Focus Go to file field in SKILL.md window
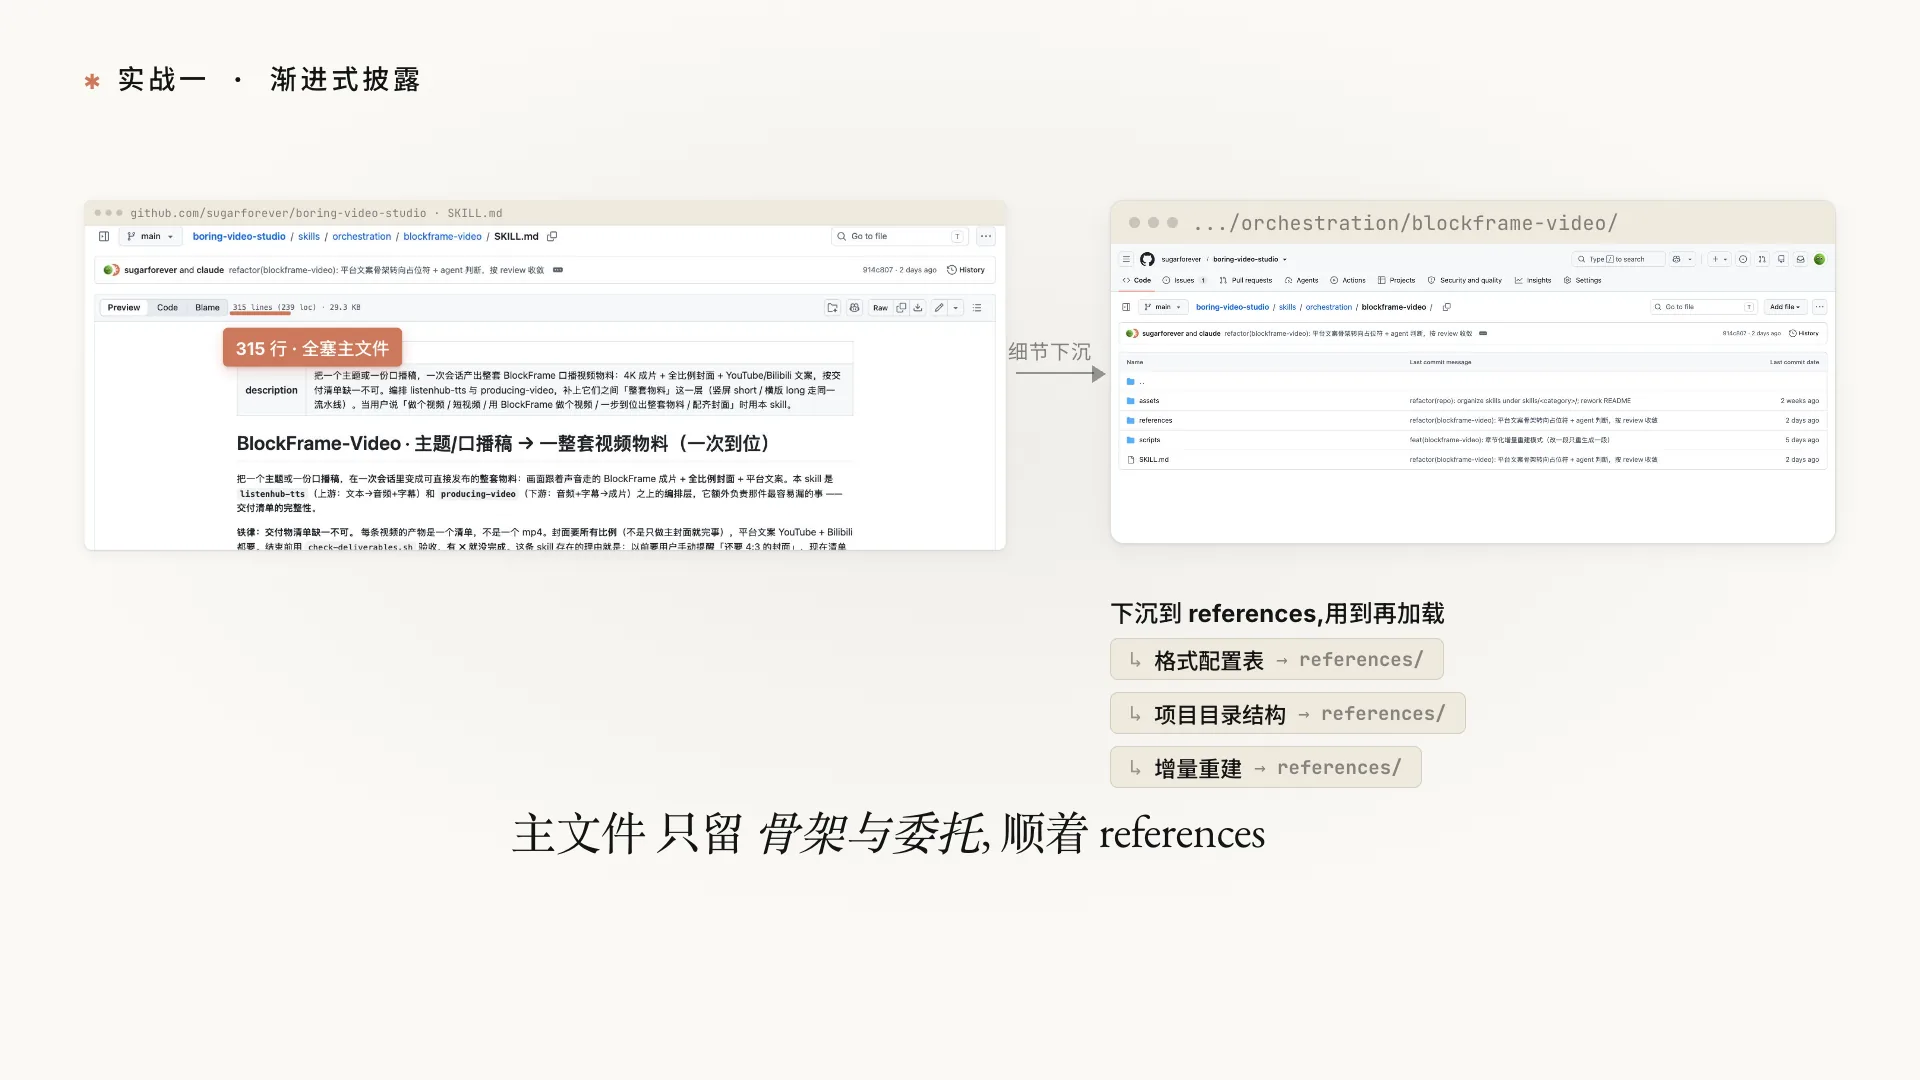 point(900,237)
